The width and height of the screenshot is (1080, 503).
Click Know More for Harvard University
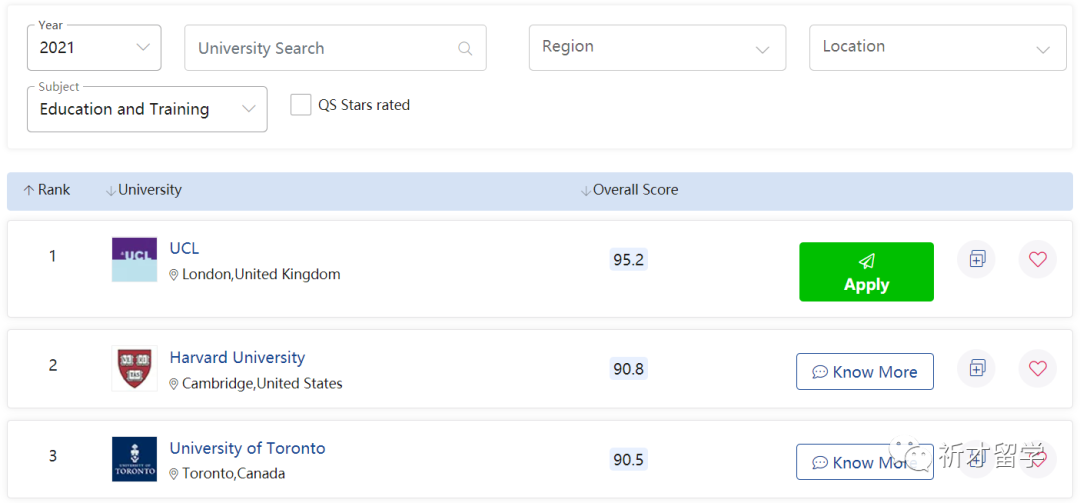pyautogui.click(x=865, y=372)
